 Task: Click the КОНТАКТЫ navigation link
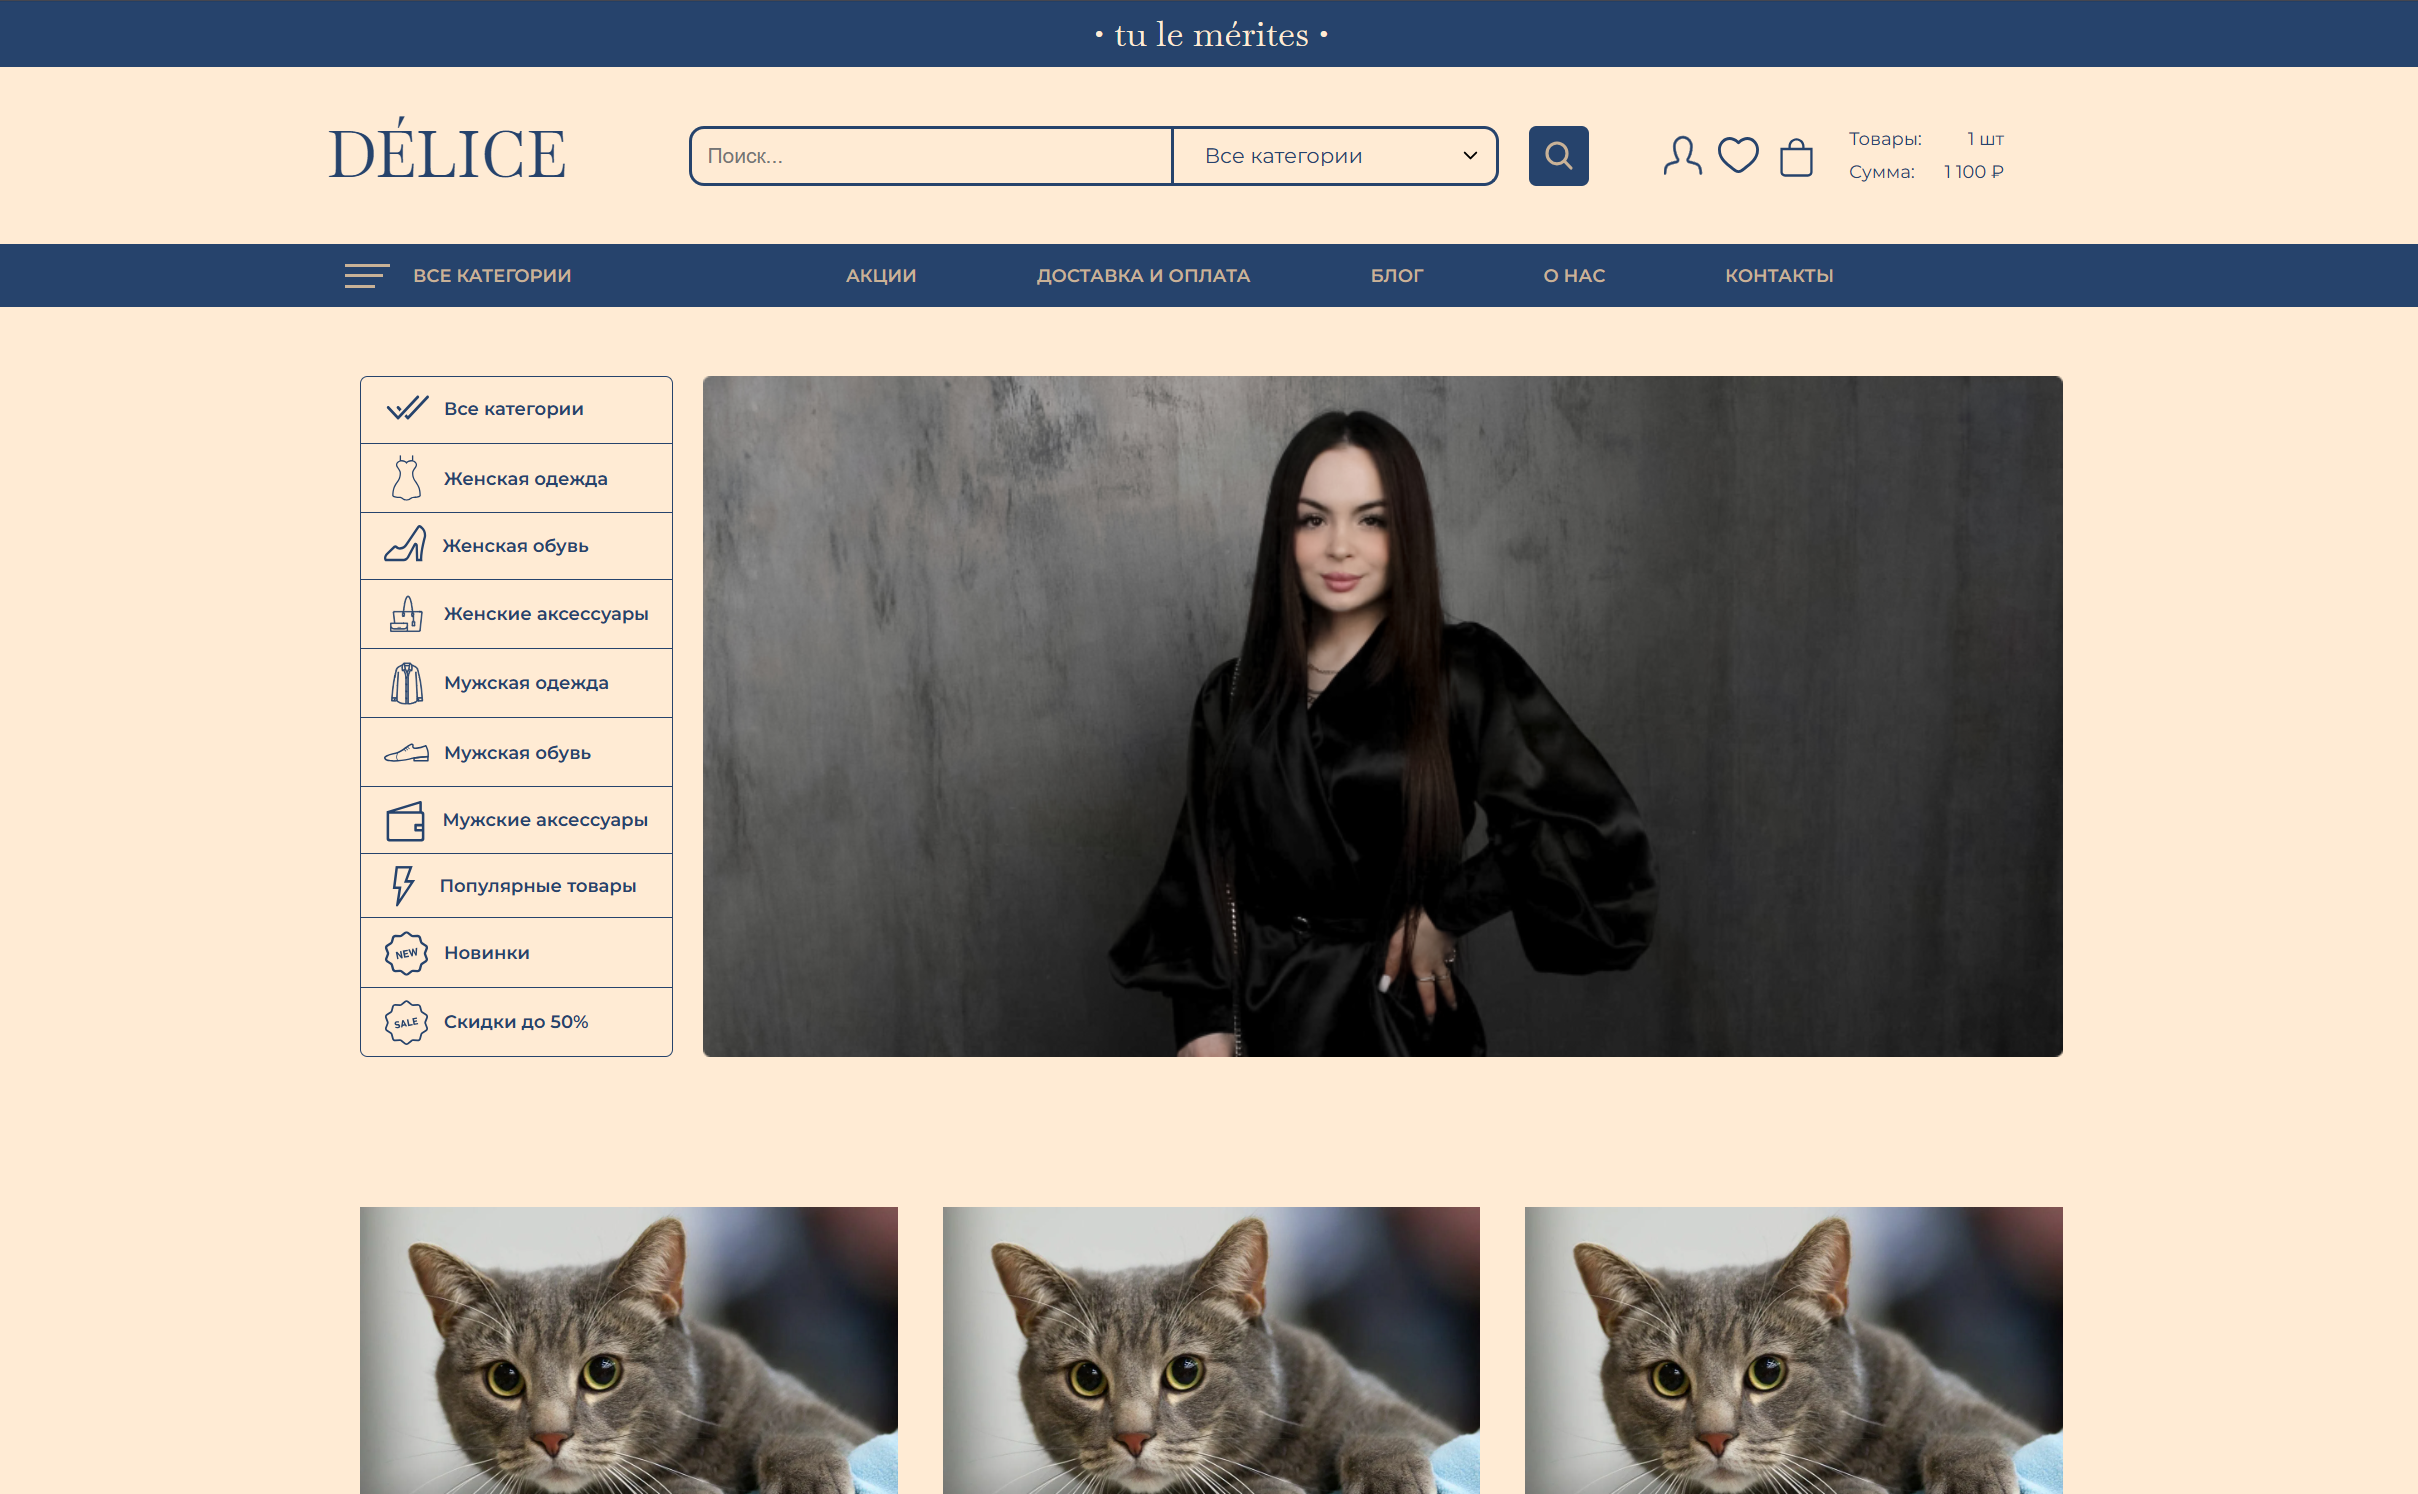point(1778,275)
